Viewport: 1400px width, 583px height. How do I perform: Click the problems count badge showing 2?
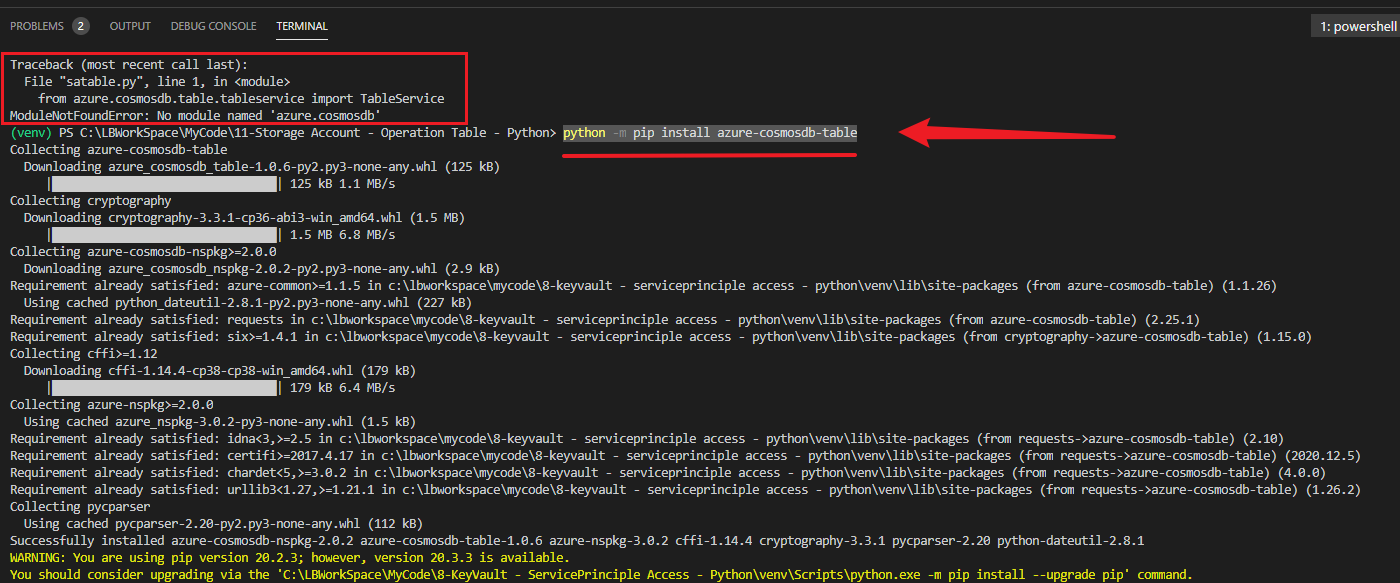tap(80, 26)
